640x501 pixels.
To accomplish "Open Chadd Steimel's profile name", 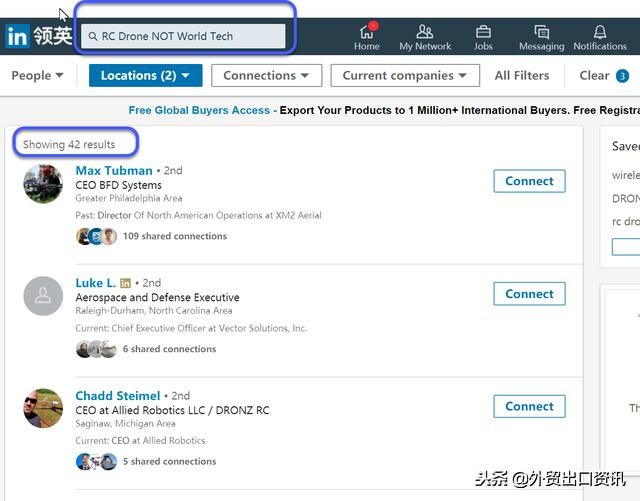I will point(118,396).
